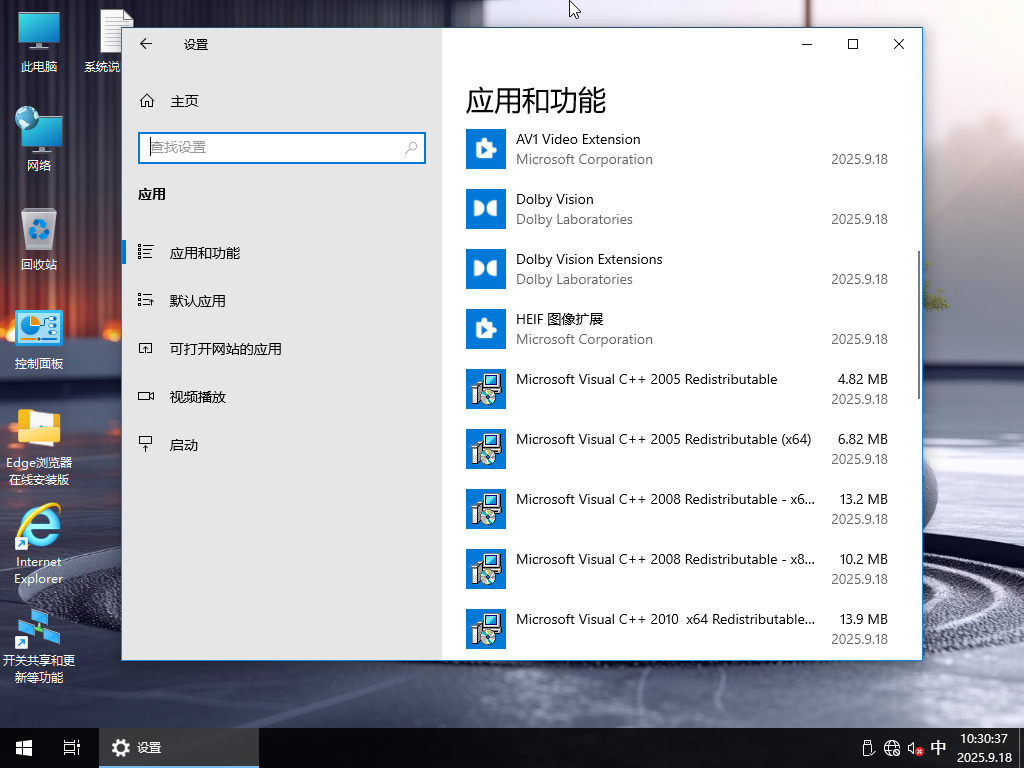Click the 中 input method indicator

tap(938, 747)
